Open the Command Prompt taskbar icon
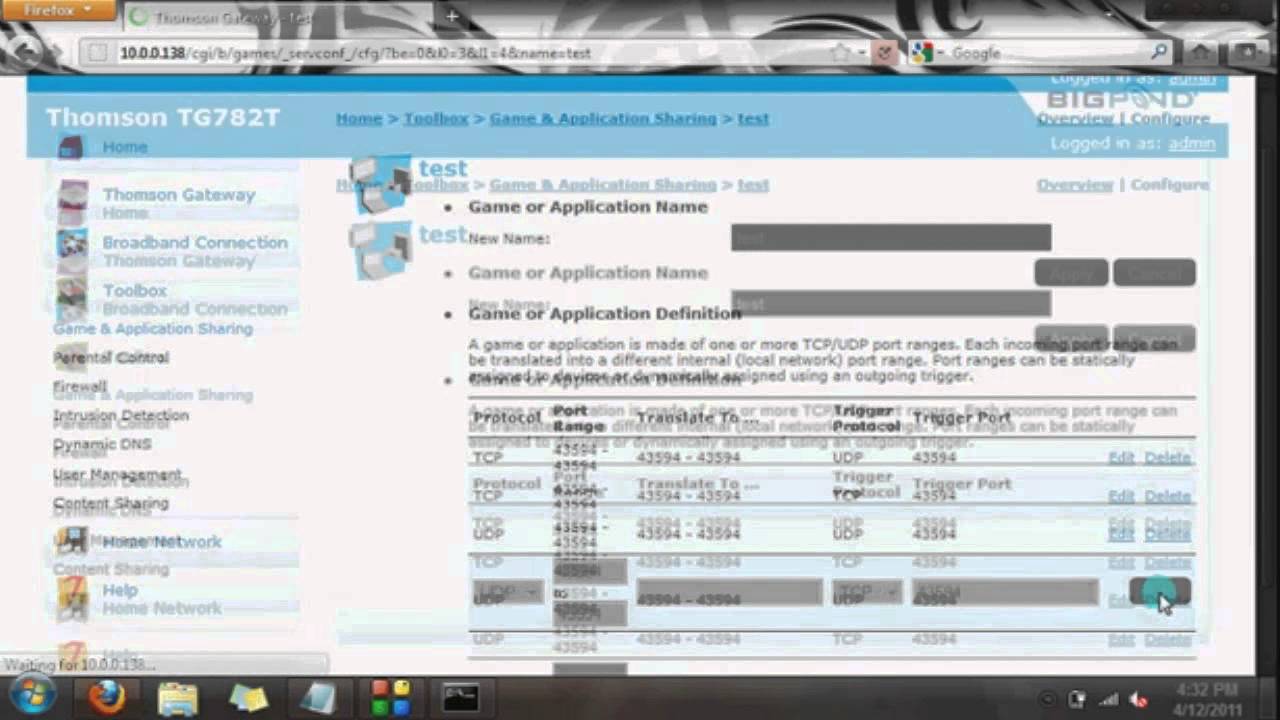Viewport: 1280px width, 720px height. pos(462,697)
